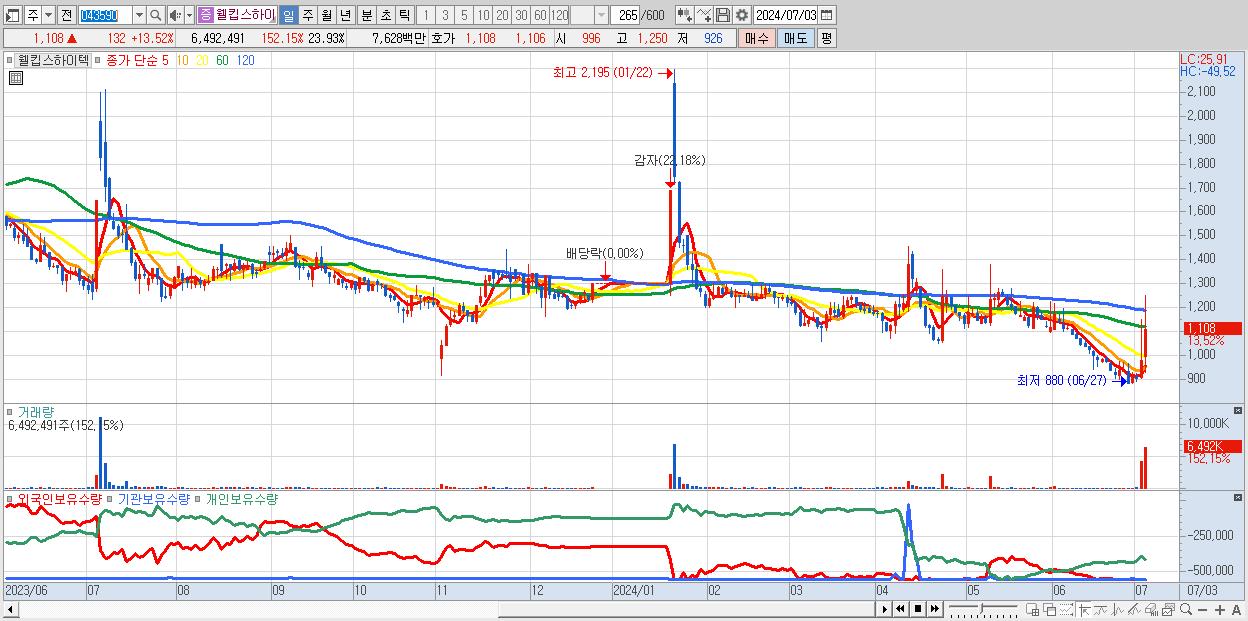Click the speaker sound icon
The image size is (1248, 621).
tap(175, 15)
